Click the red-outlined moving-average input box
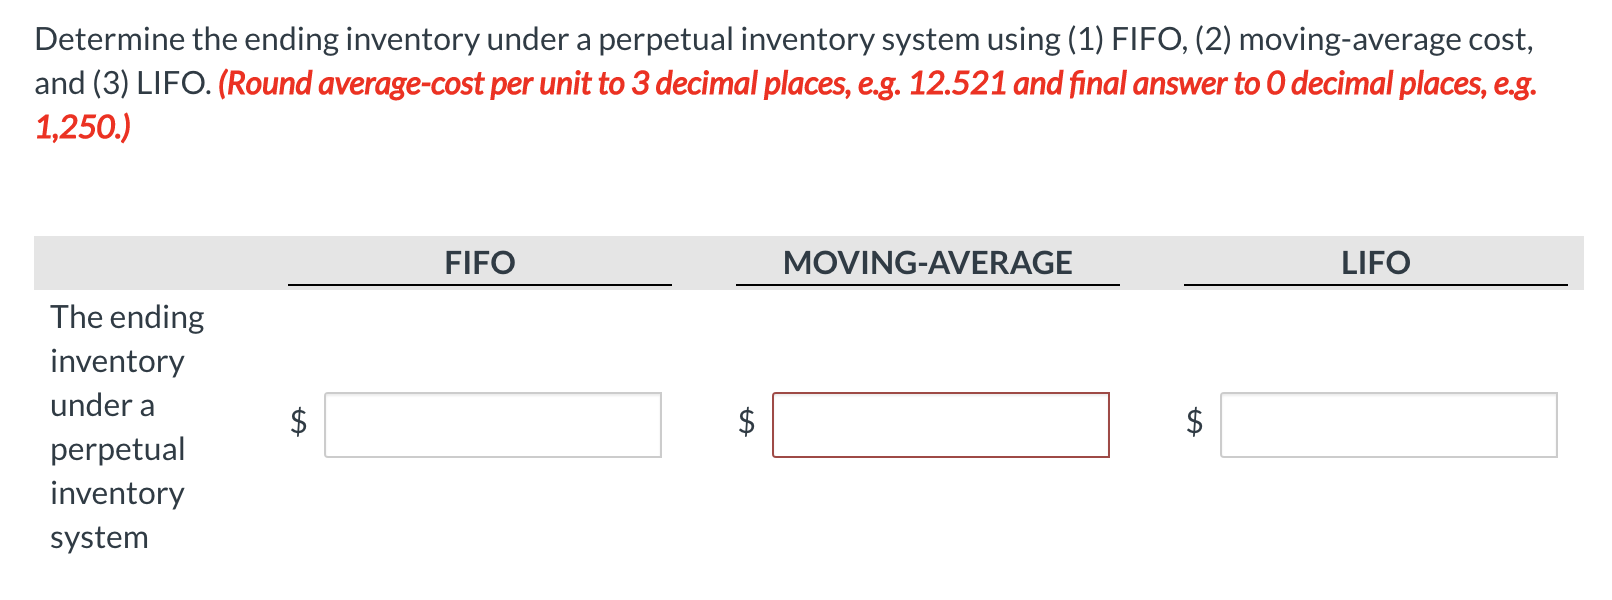Viewport: 1612px width, 600px height. (x=944, y=426)
